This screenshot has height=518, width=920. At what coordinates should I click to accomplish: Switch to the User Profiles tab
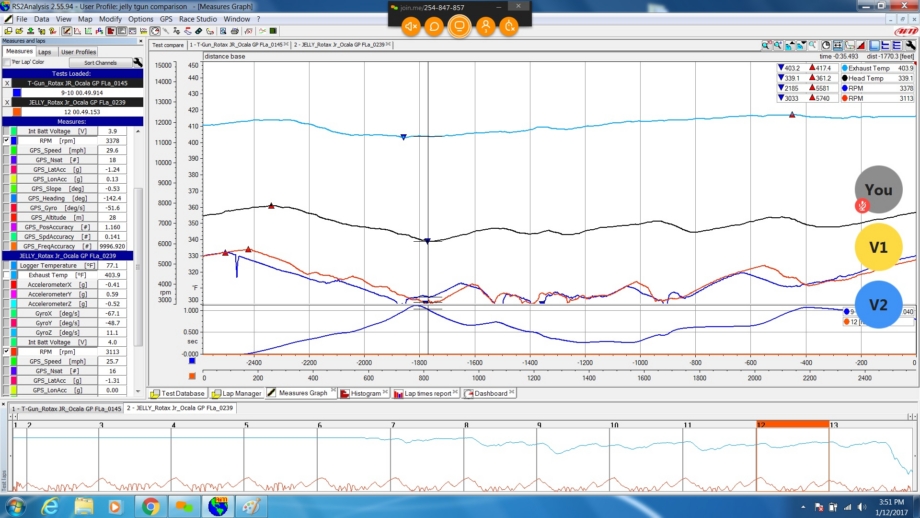(x=78, y=52)
